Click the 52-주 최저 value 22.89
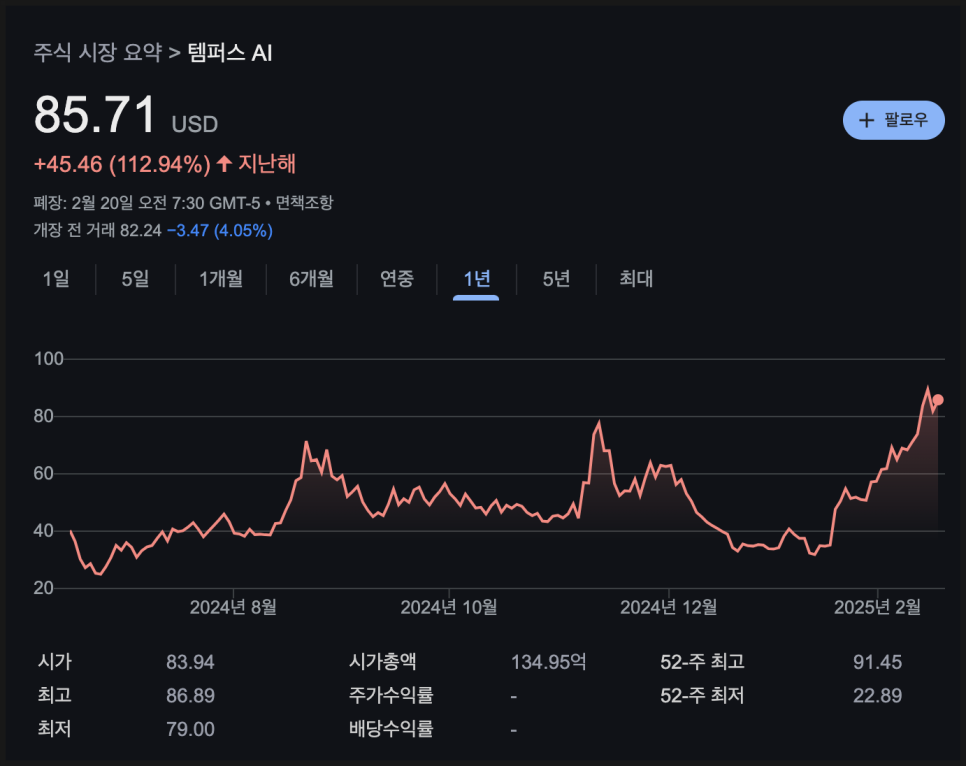This screenshot has height=766, width=966. pyautogui.click(x=877, y=696)
